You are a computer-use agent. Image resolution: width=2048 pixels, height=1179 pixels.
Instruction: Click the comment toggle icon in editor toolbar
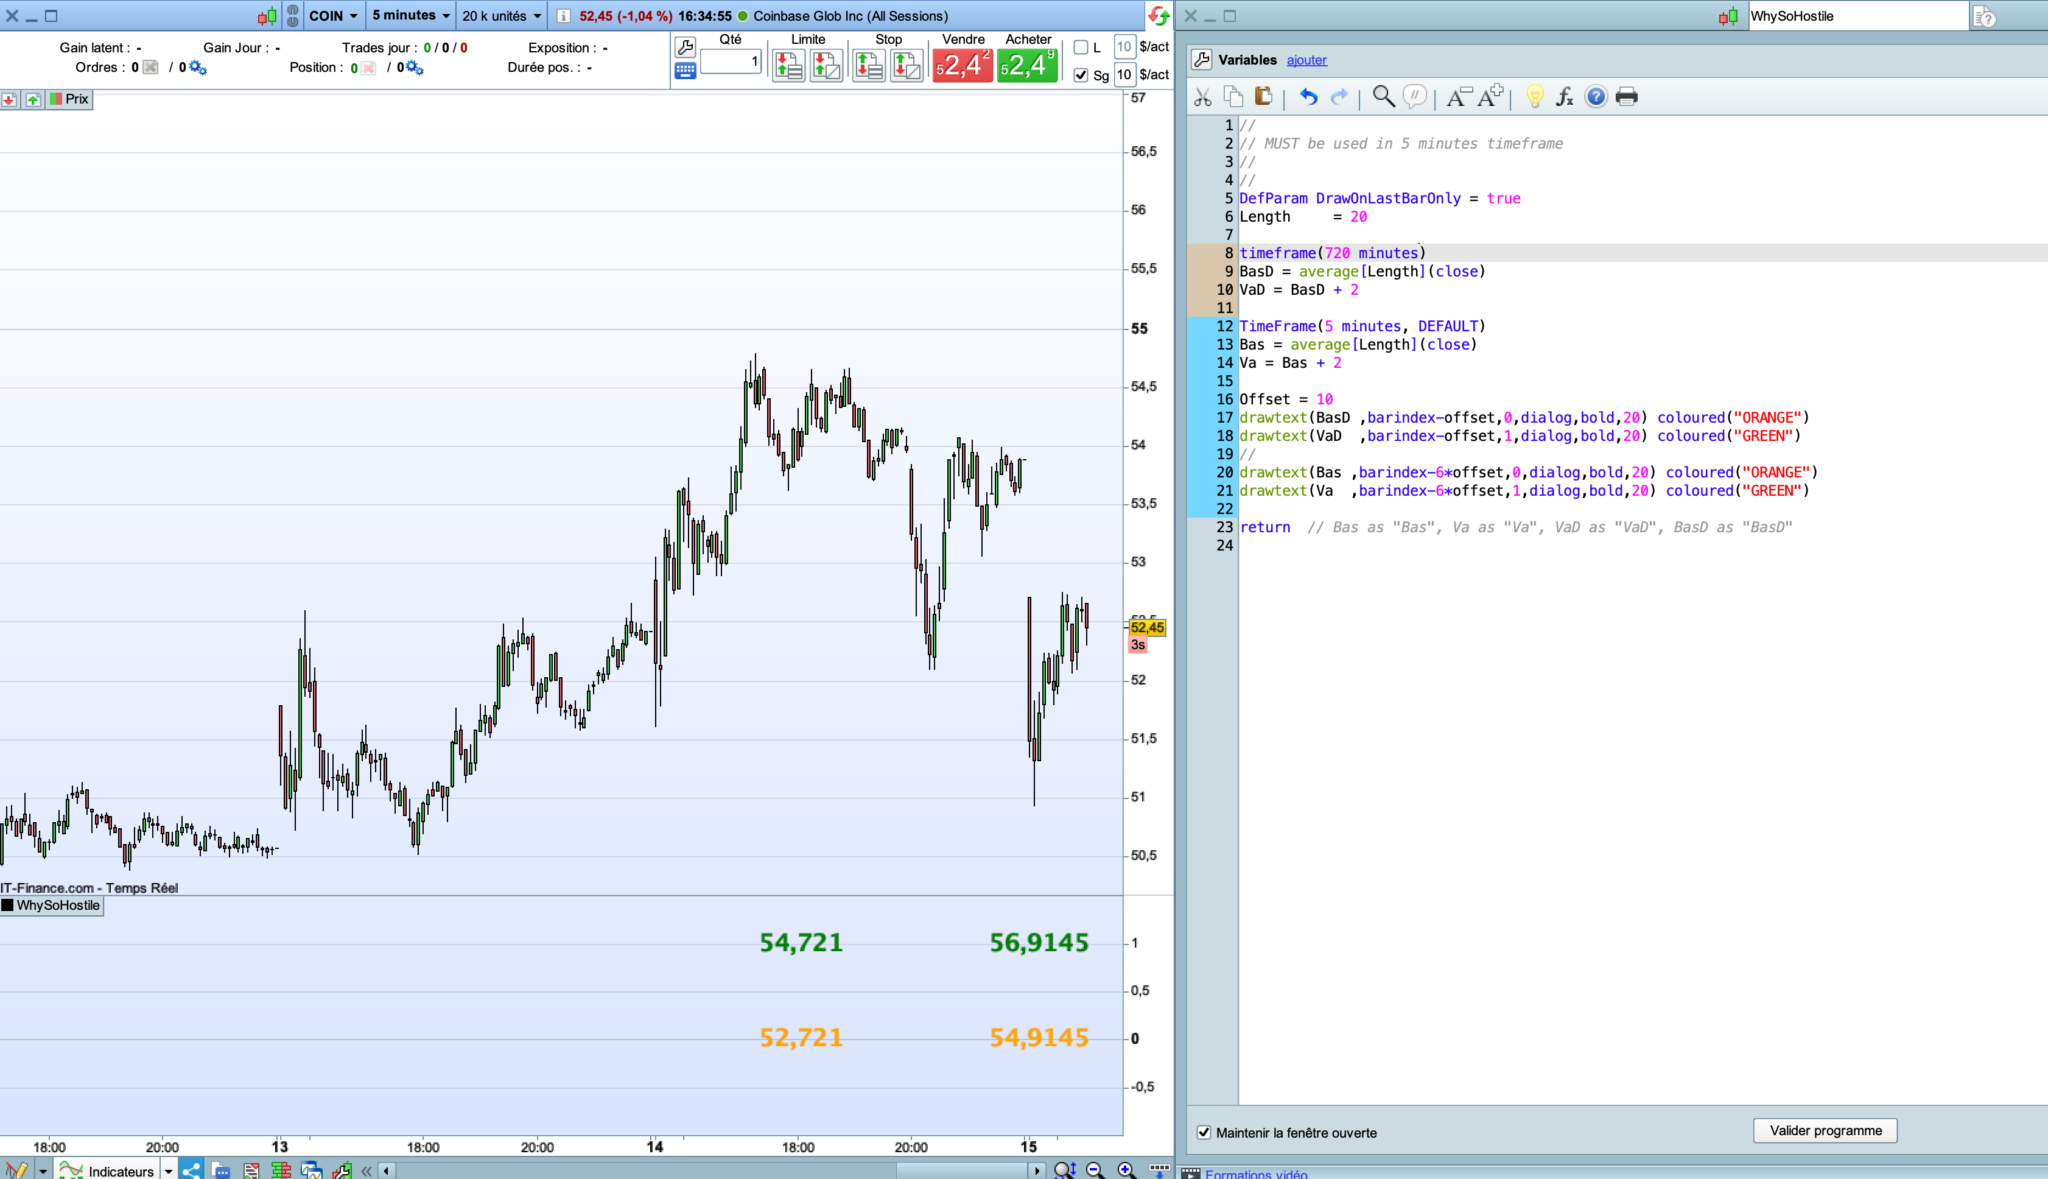tap(1414, 96)
